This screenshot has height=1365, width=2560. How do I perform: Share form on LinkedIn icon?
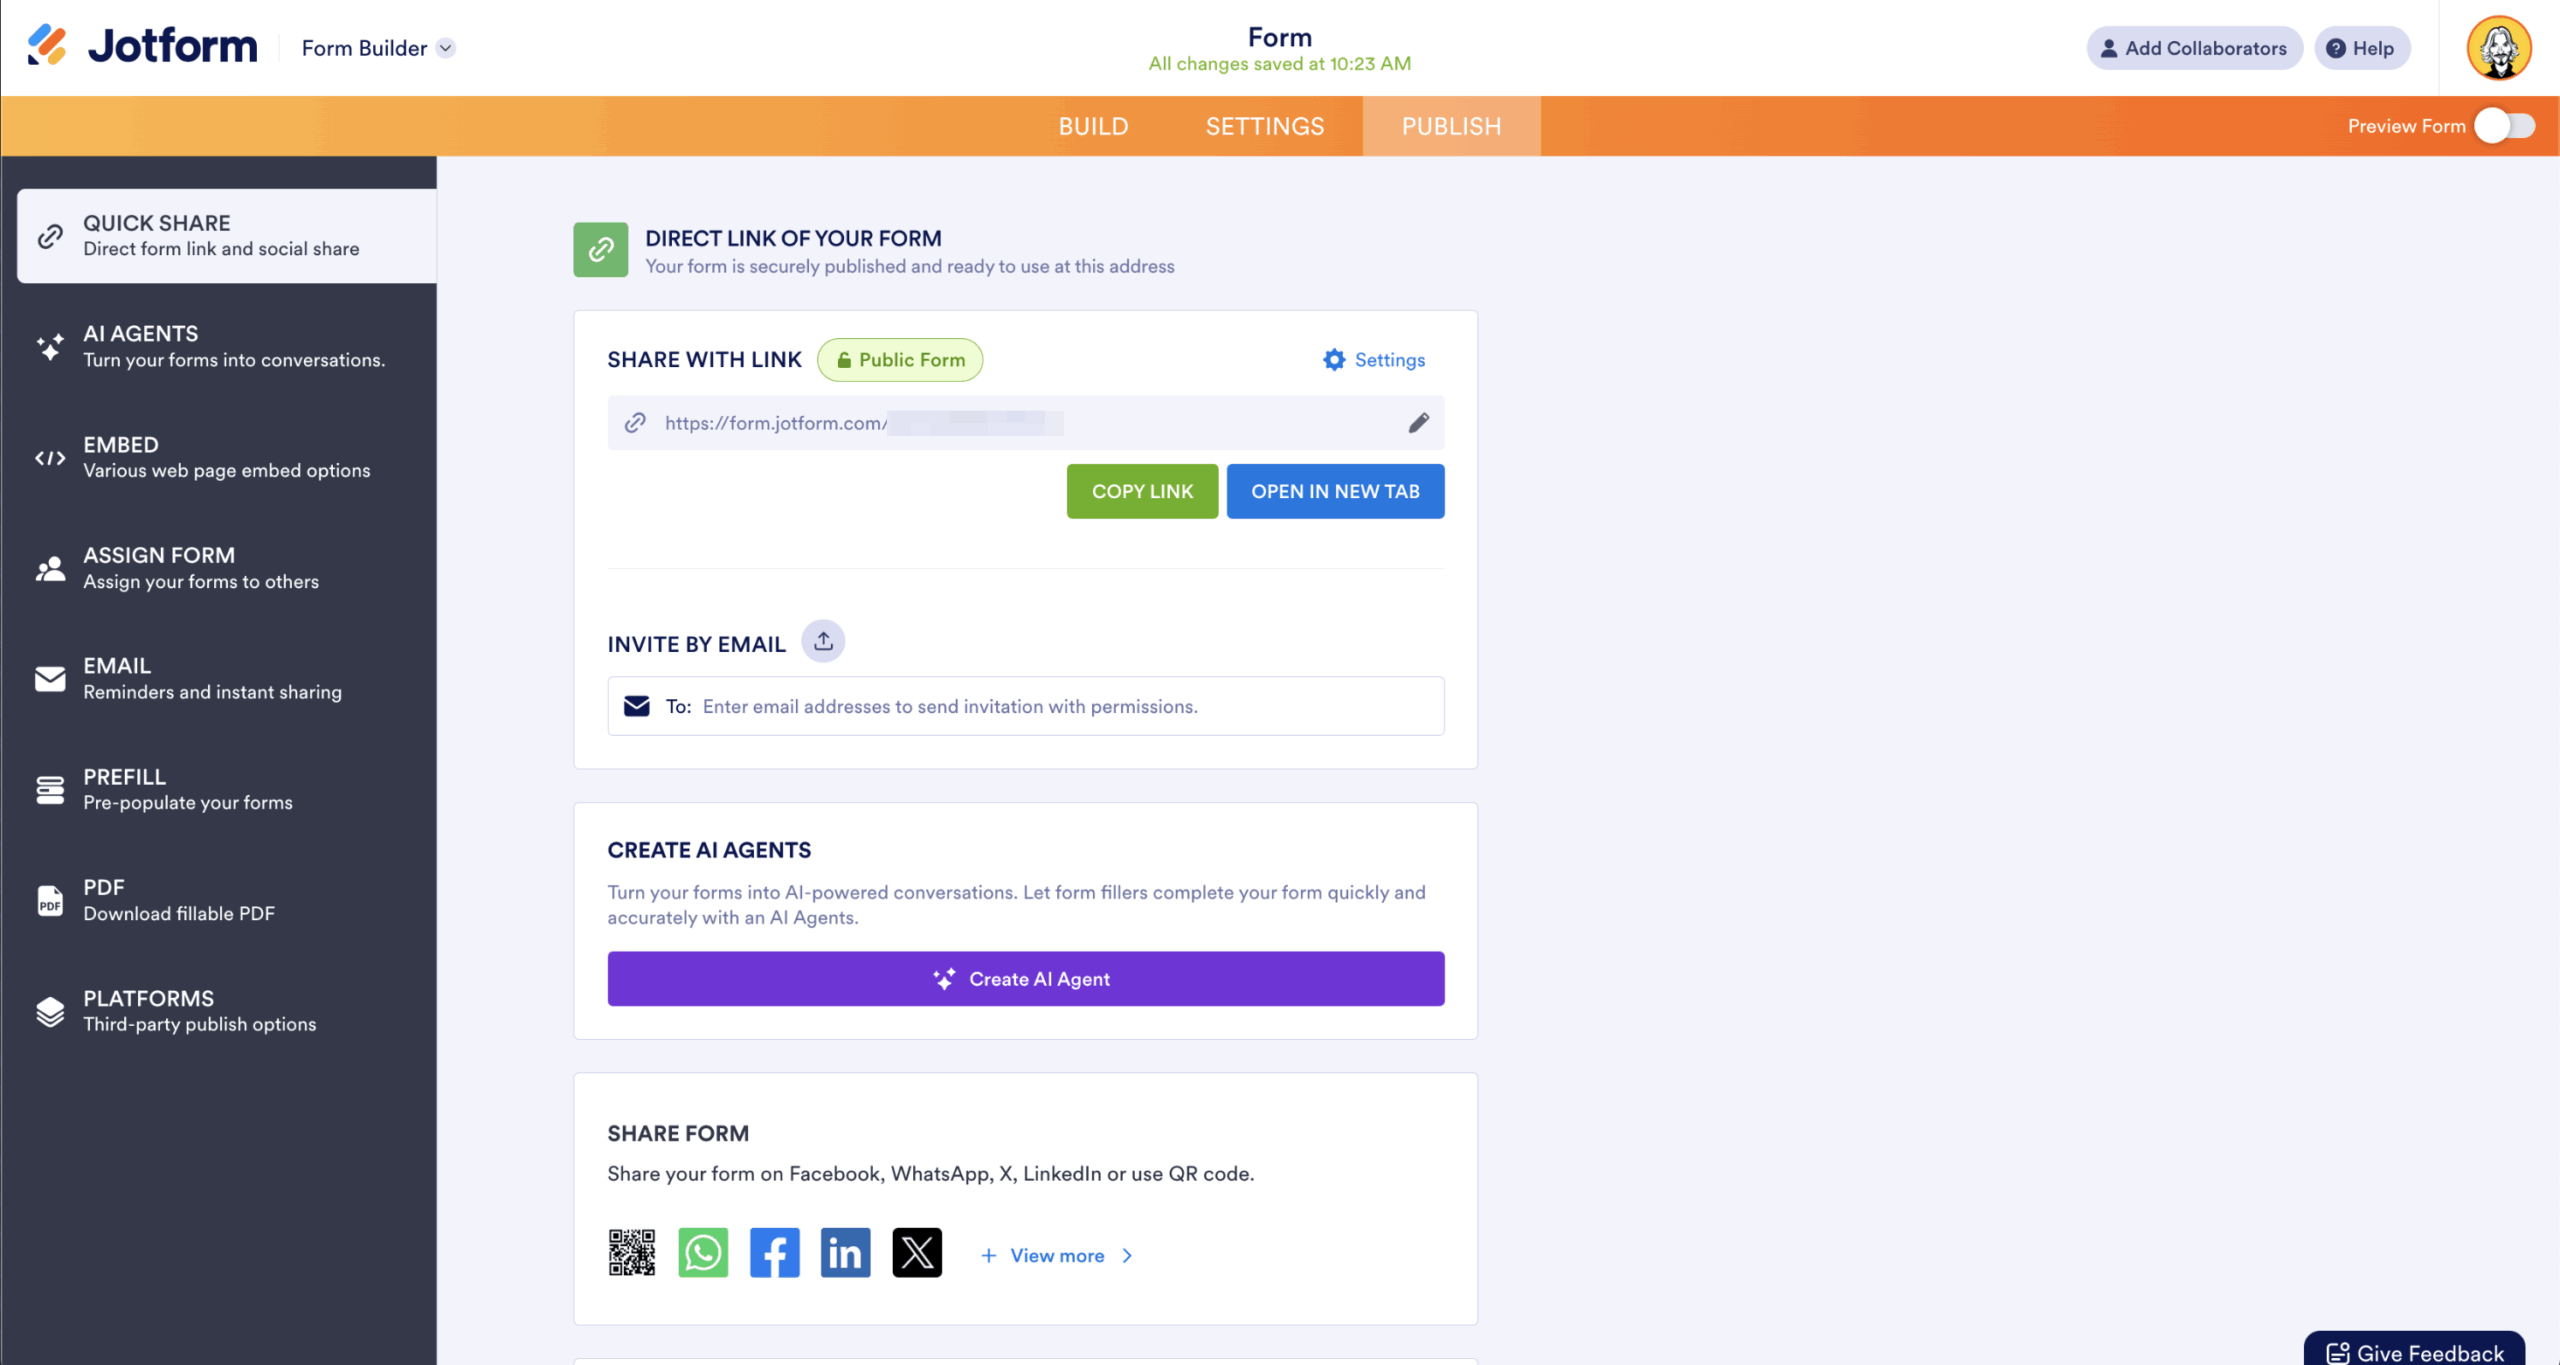[845, 1252]
